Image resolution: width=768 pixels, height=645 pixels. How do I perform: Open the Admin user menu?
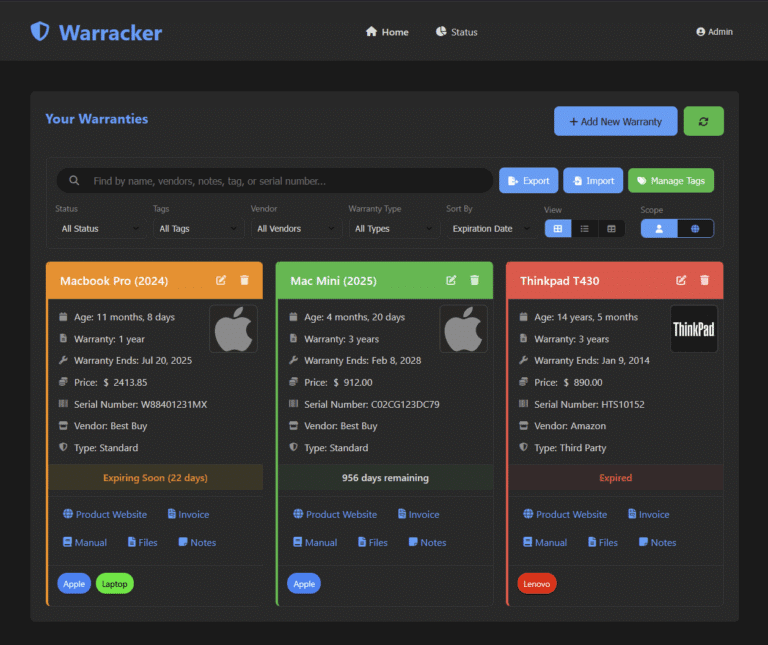[x=715, y=32]
